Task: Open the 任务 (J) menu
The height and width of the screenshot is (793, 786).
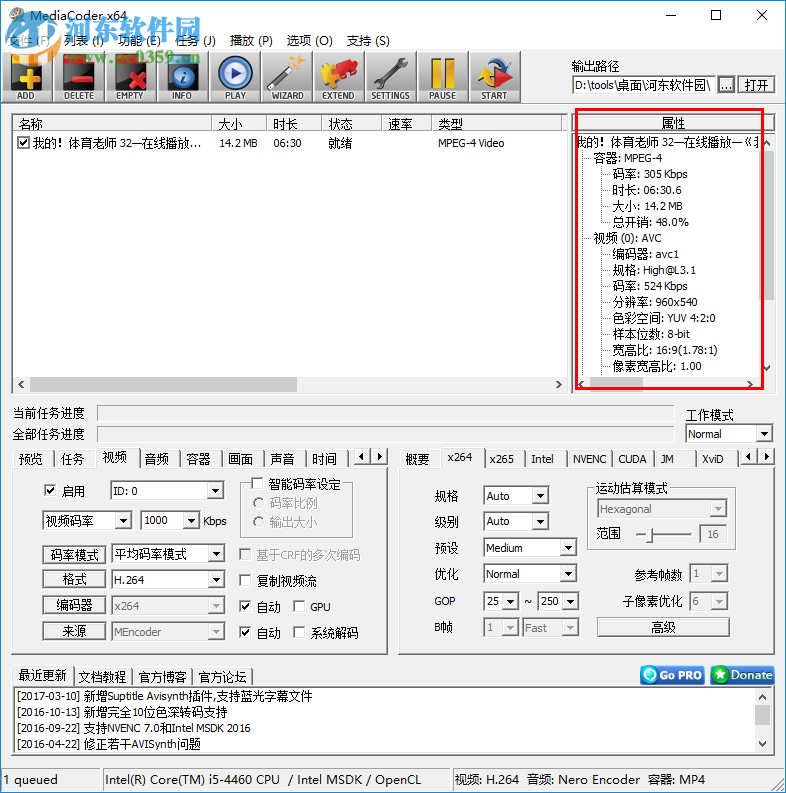Action: point(195,40)
